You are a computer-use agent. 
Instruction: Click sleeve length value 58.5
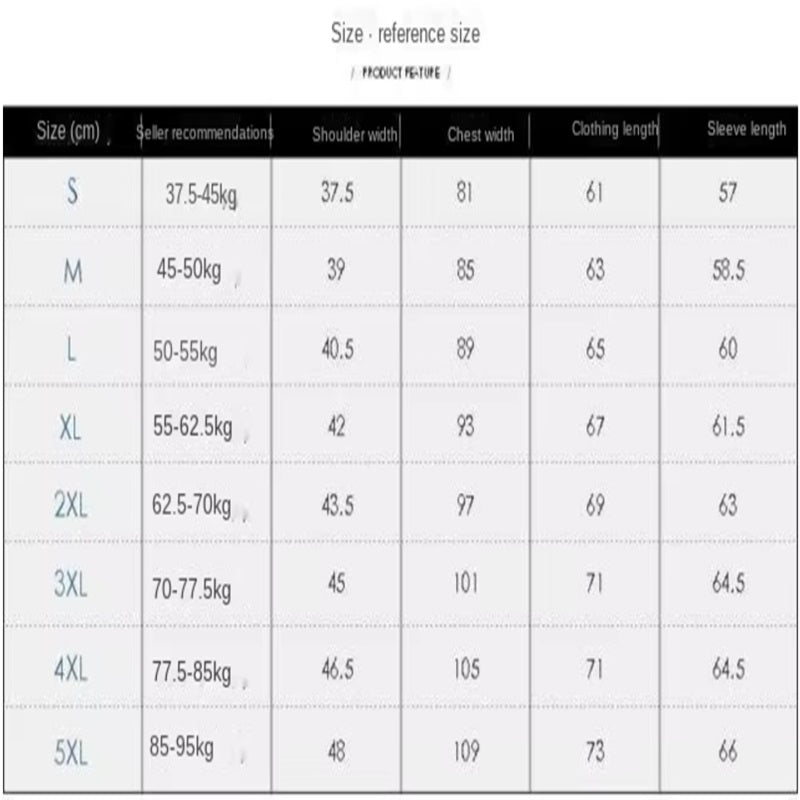pos(728,270)
